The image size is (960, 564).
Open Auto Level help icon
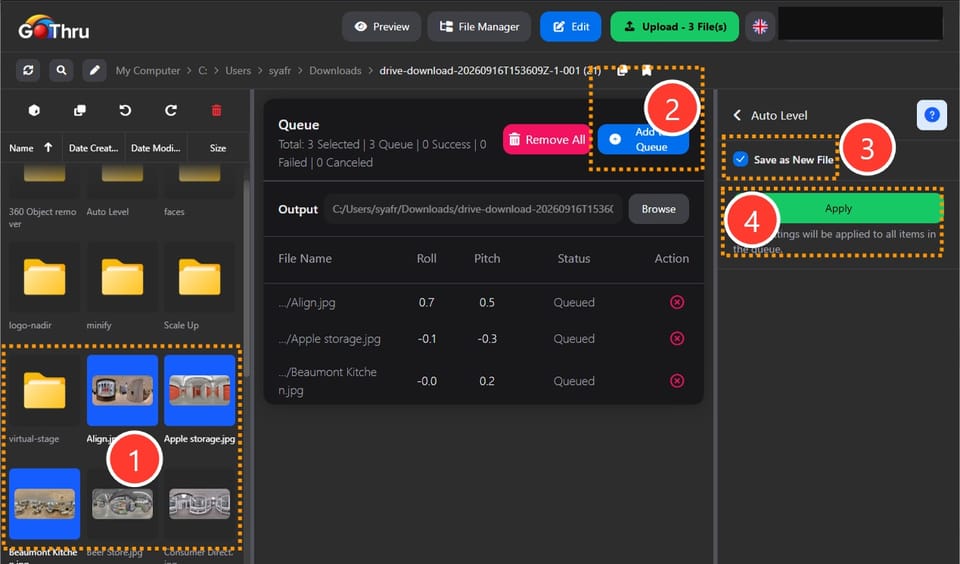(931, 115)
